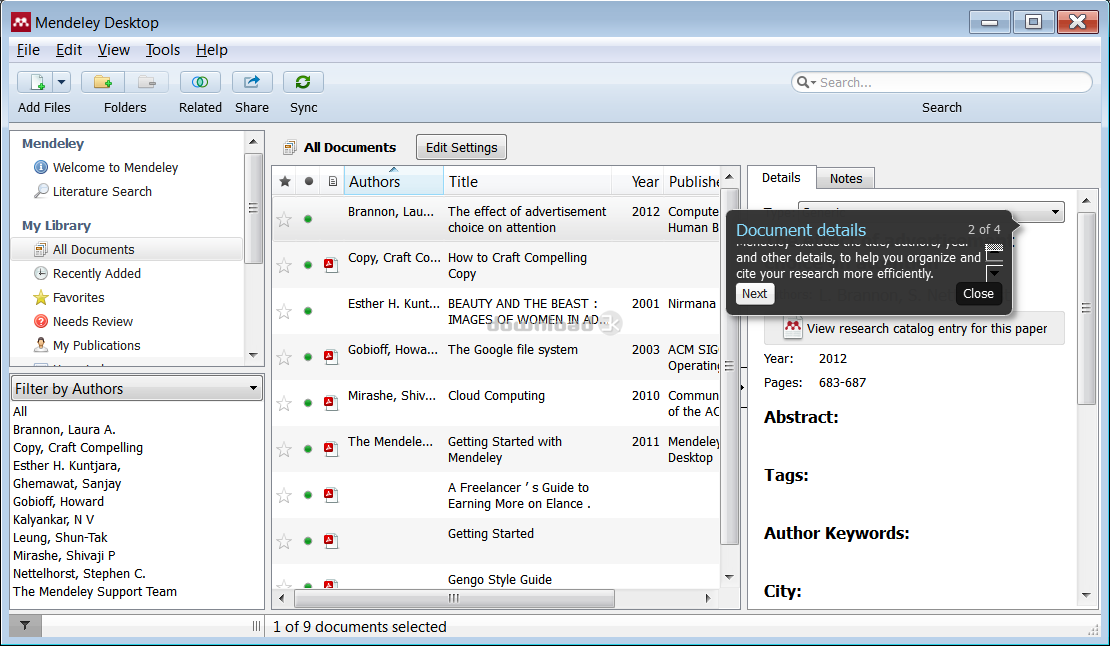Screen dimensions: 1110x646
Task: Create a new folder with Folders icon
Action: tap(103, 82)
